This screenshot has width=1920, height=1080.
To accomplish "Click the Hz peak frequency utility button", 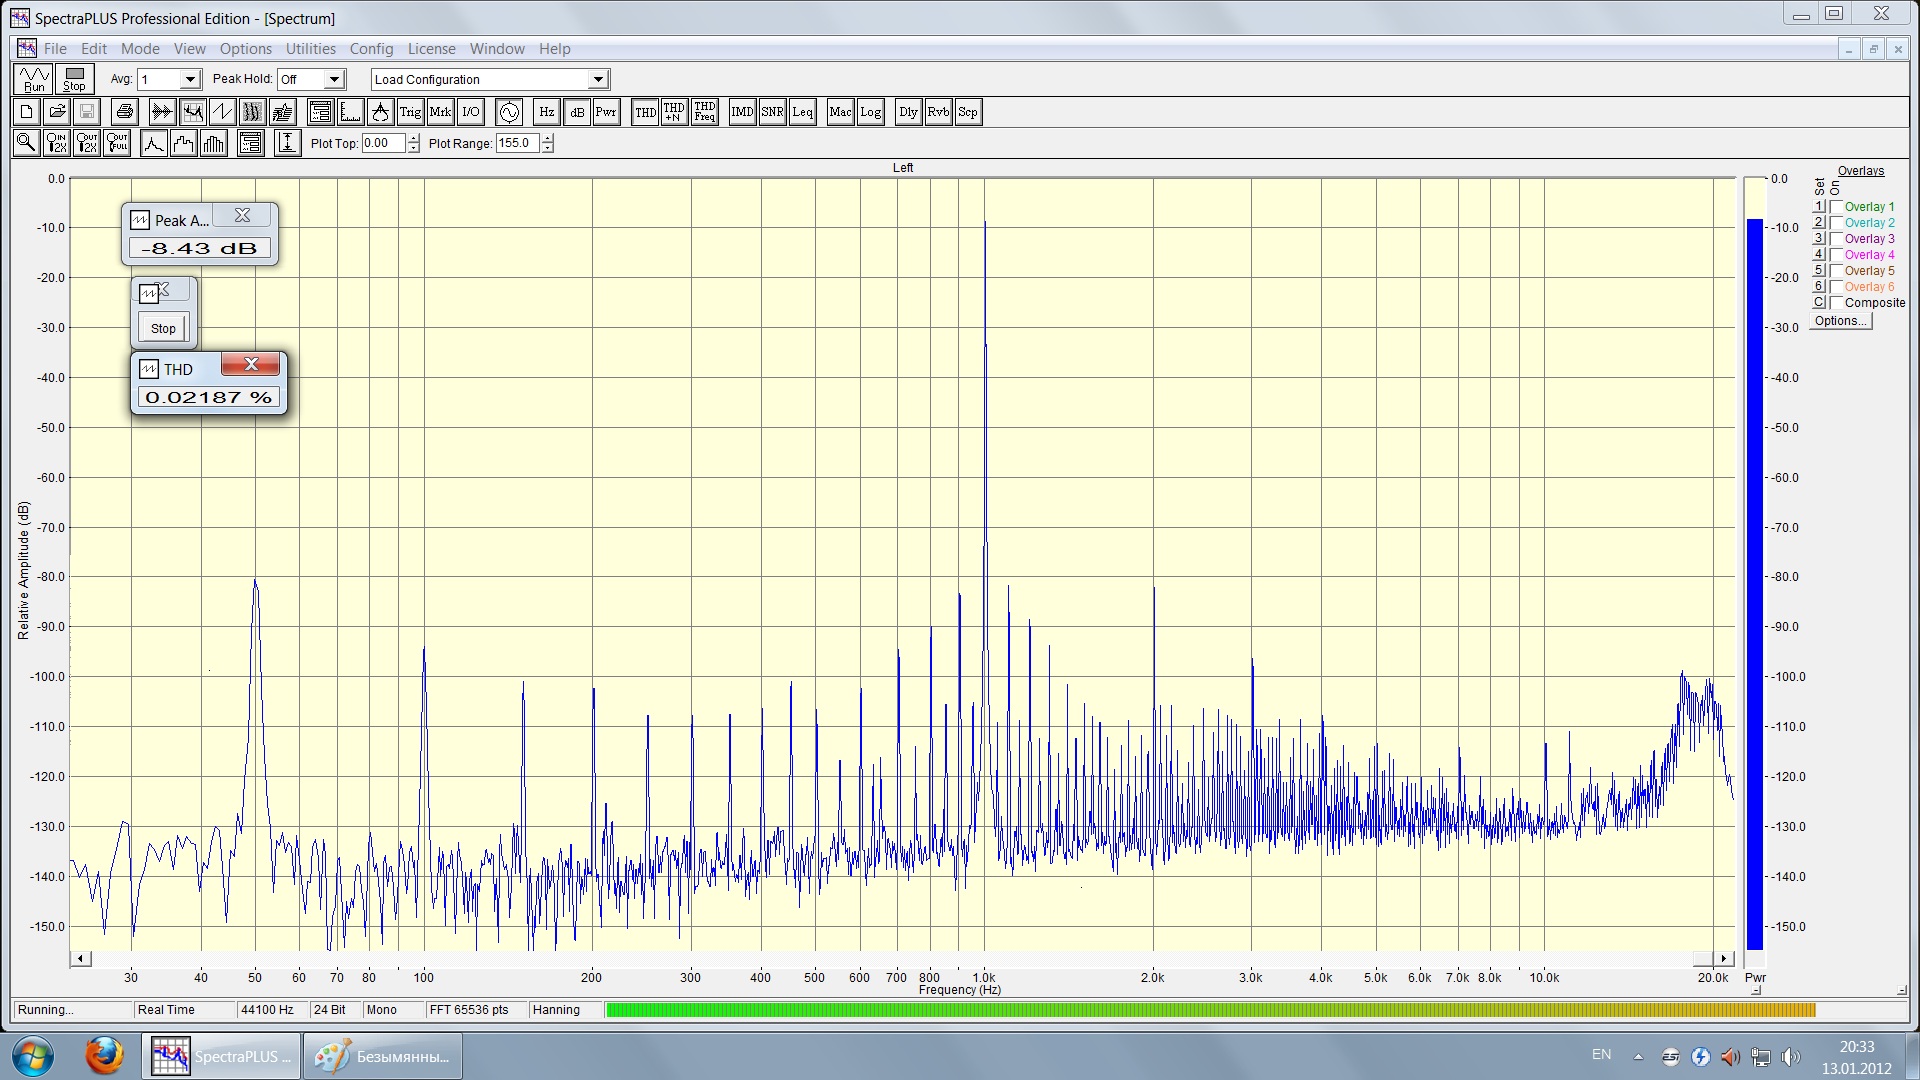I will pos(546,112).
